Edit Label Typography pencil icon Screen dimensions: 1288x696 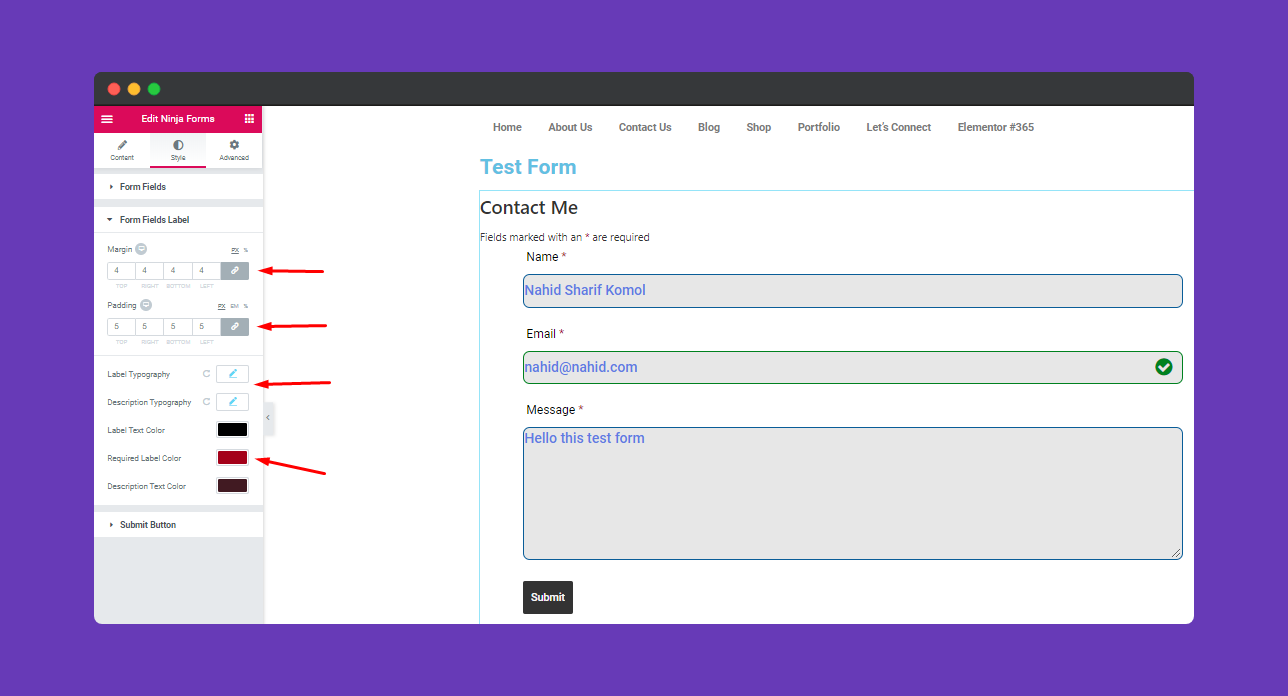click(232, 373)
